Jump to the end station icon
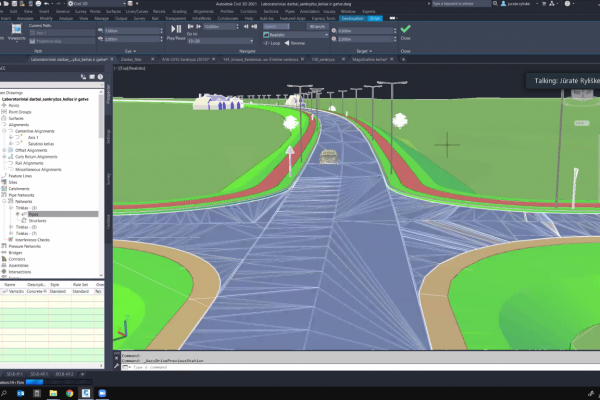The width and height of the screenshot is (600, 400). [254, 26]
